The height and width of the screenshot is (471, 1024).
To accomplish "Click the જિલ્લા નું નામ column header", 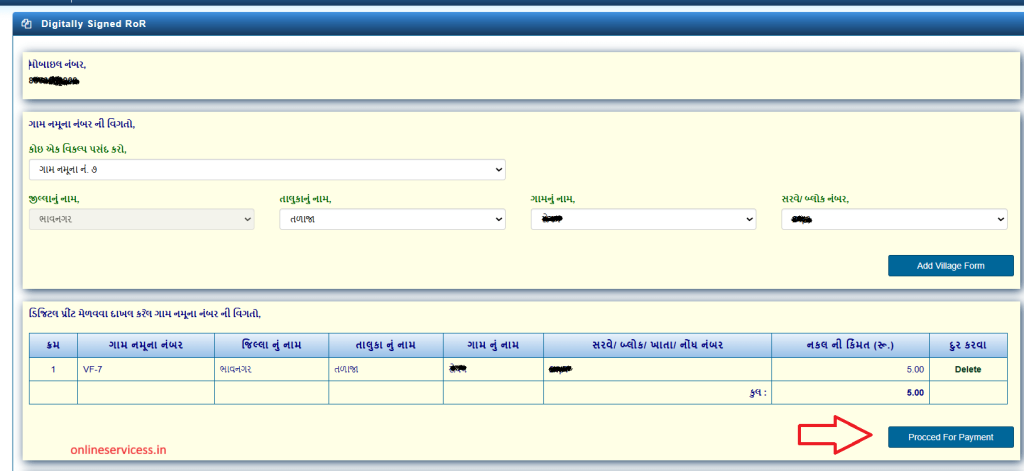I will point(271,345).
